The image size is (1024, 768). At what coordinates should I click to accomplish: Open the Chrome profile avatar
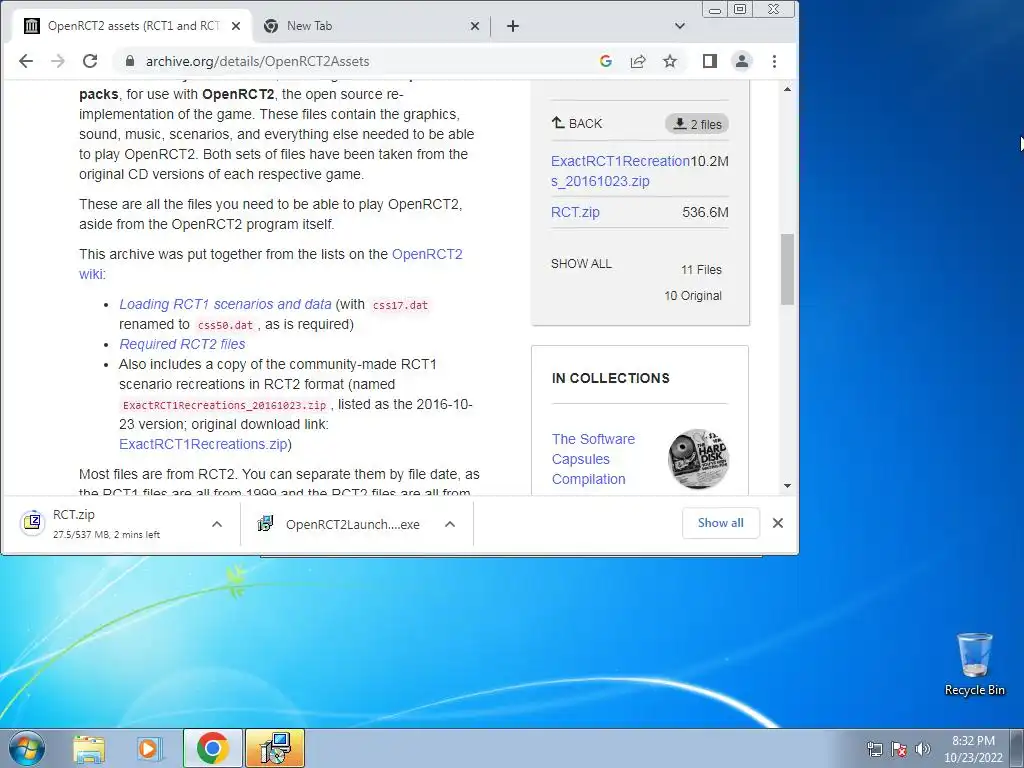742,61
